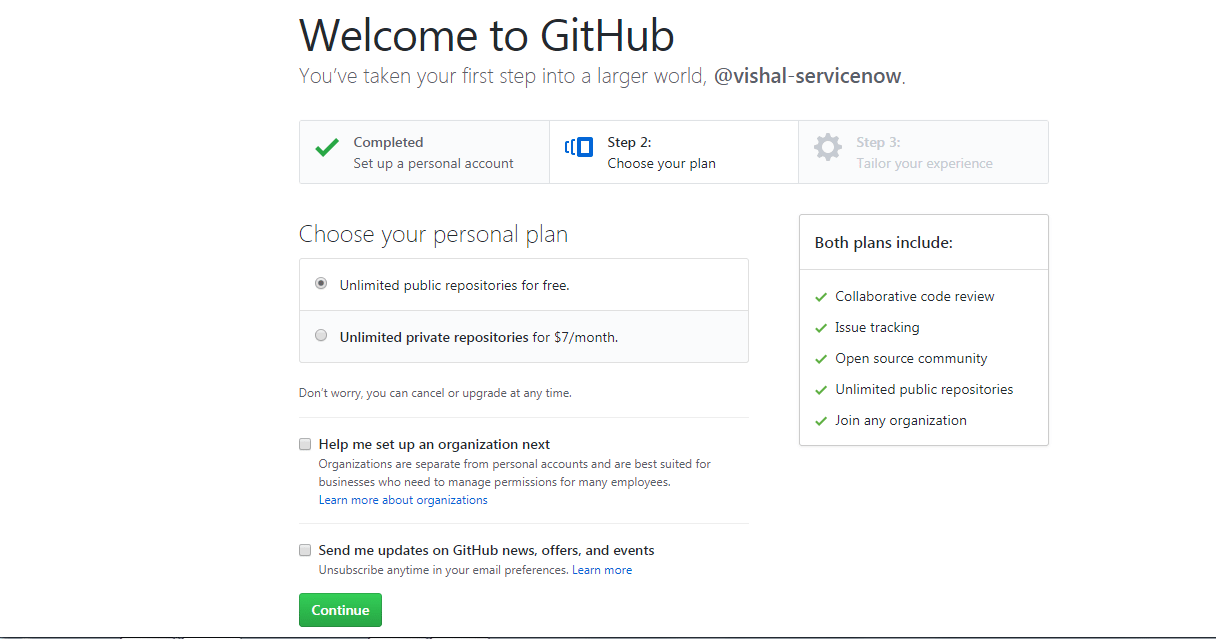Click the green Completed checkmark icon
Screen dimensions: 1216x639
point(327,148)
